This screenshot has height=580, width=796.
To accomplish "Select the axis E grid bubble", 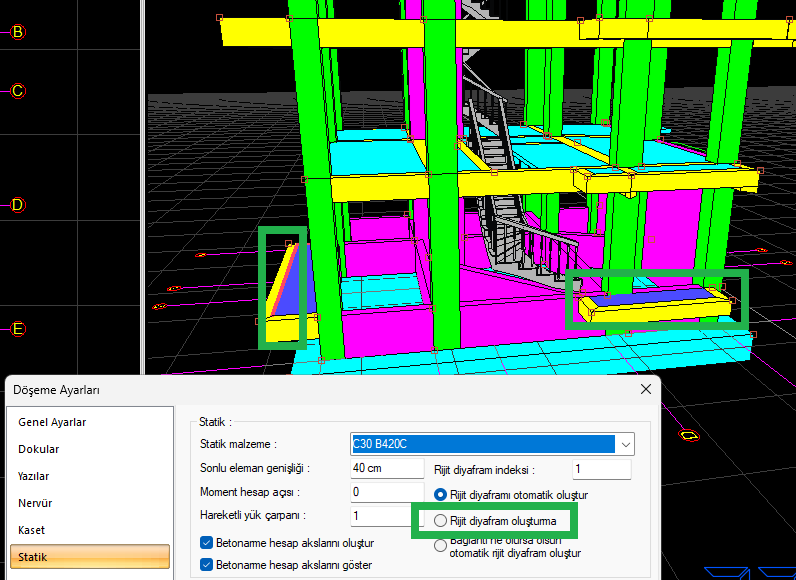I will pyautogui.click(x=17, y=329).
